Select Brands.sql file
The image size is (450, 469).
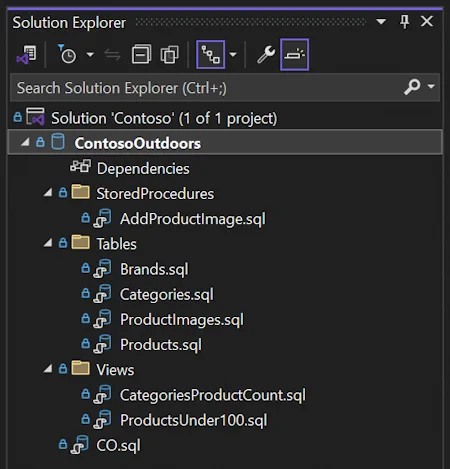coord(154,269)
